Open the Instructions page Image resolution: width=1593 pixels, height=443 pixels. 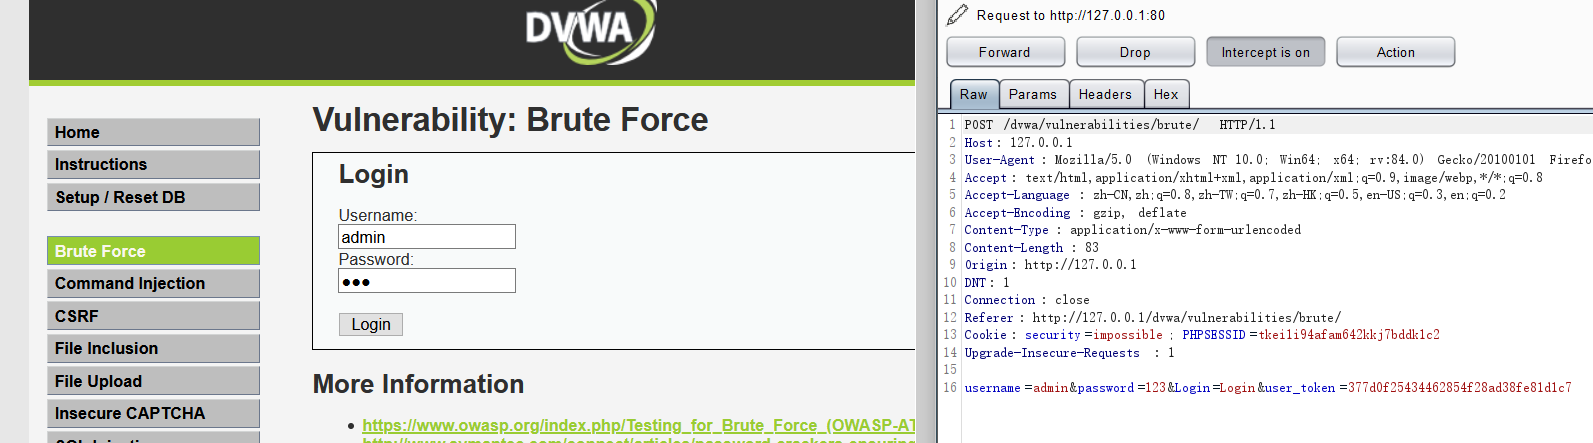pyautogui.click(x=153, y=164)
